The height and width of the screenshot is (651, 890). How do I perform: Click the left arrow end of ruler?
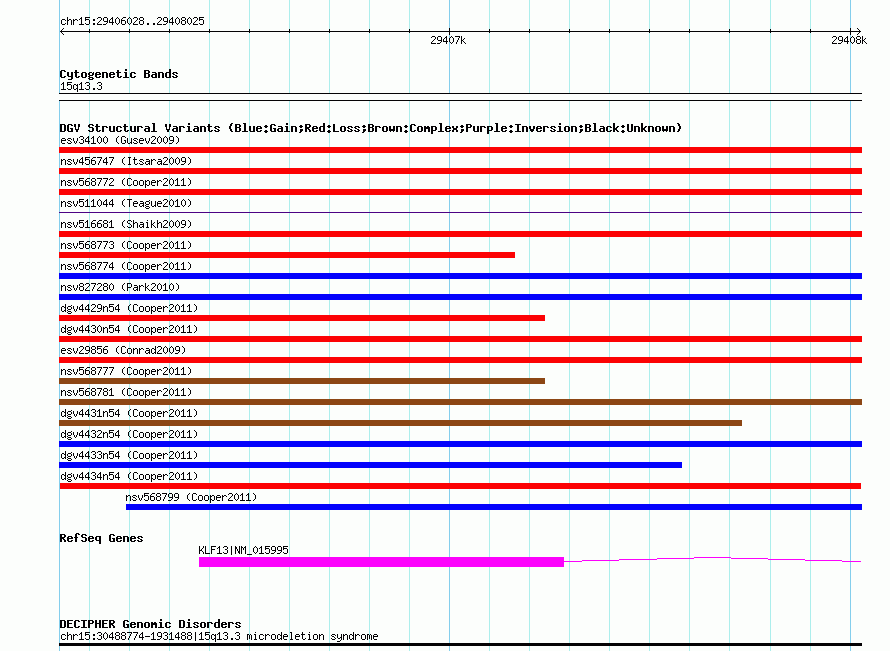pyautogui.click(x=62, y=31)
